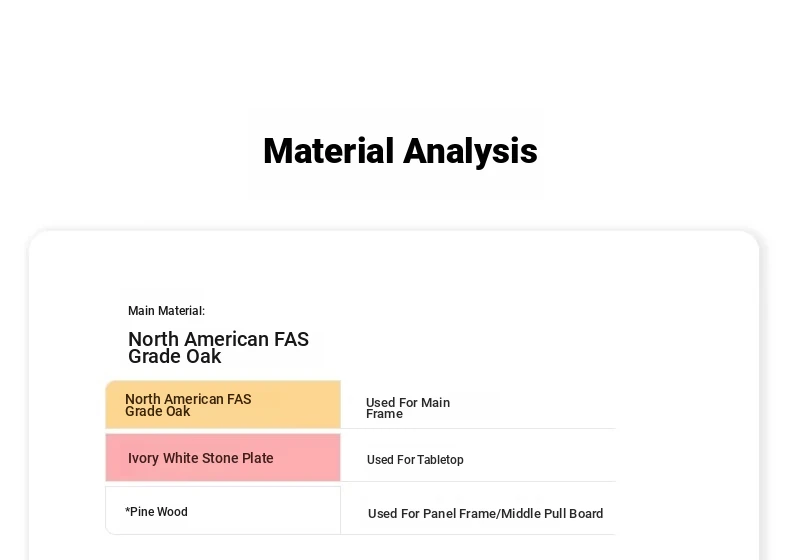Click the orange North American FAS Grade Oak cell
790x560 pixels.
[x=223, y=405]
